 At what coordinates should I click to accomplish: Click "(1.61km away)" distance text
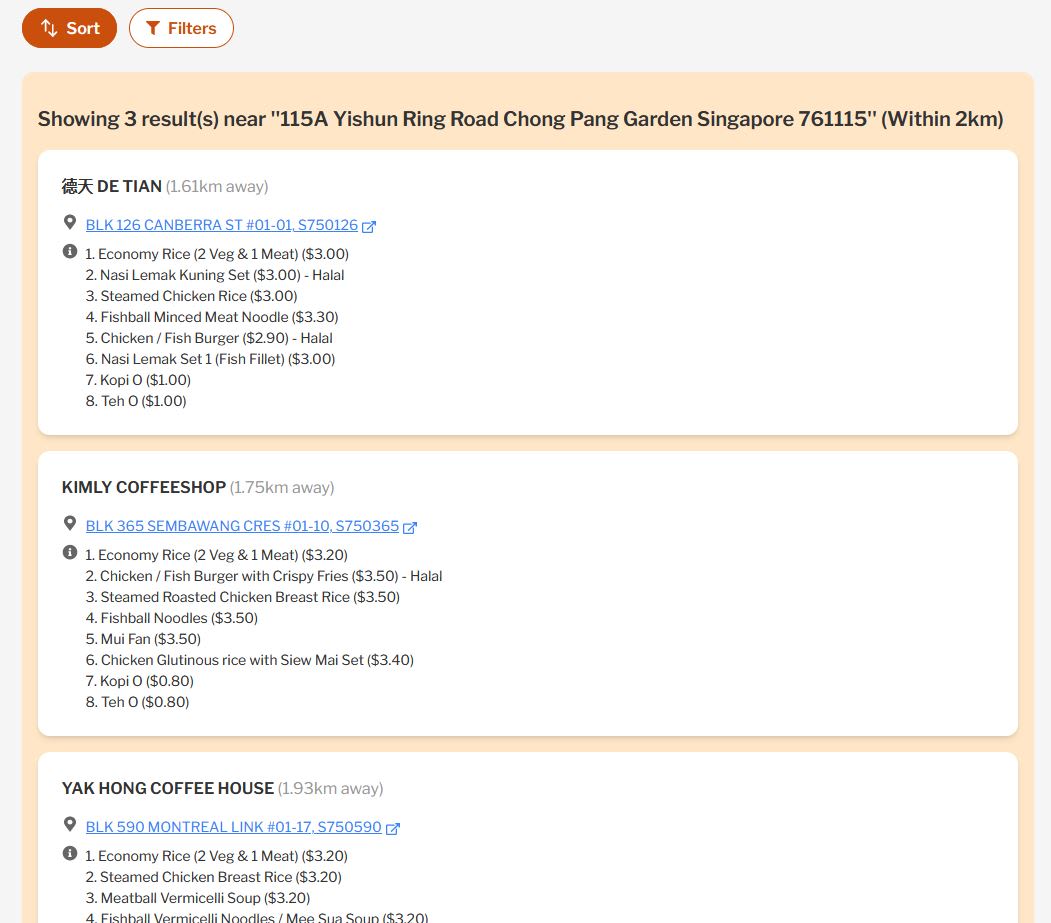pos(217,186)
